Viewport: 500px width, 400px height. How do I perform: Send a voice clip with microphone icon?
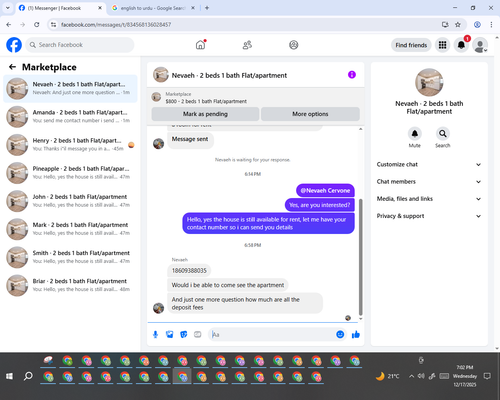click(155, 334)
